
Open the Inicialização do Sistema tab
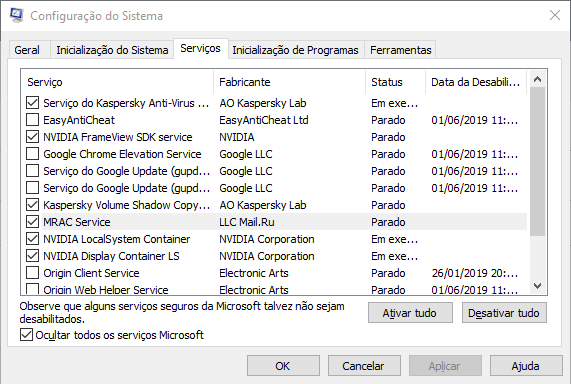(x=112, y=50)
